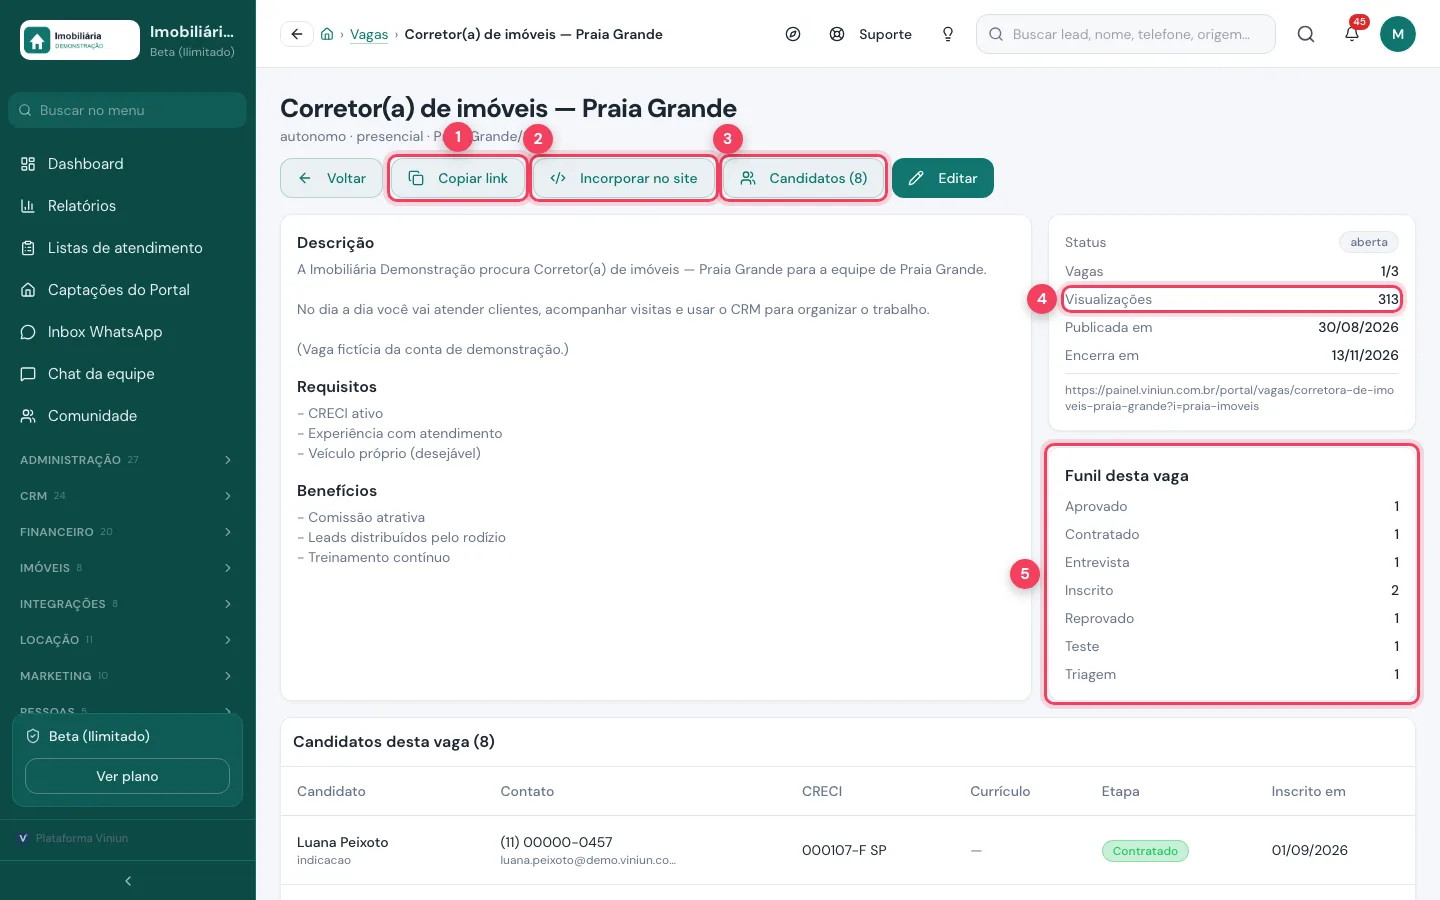Expand the IMÓVEIS section
The image size is (1440, 900).
tap(128, 568)
